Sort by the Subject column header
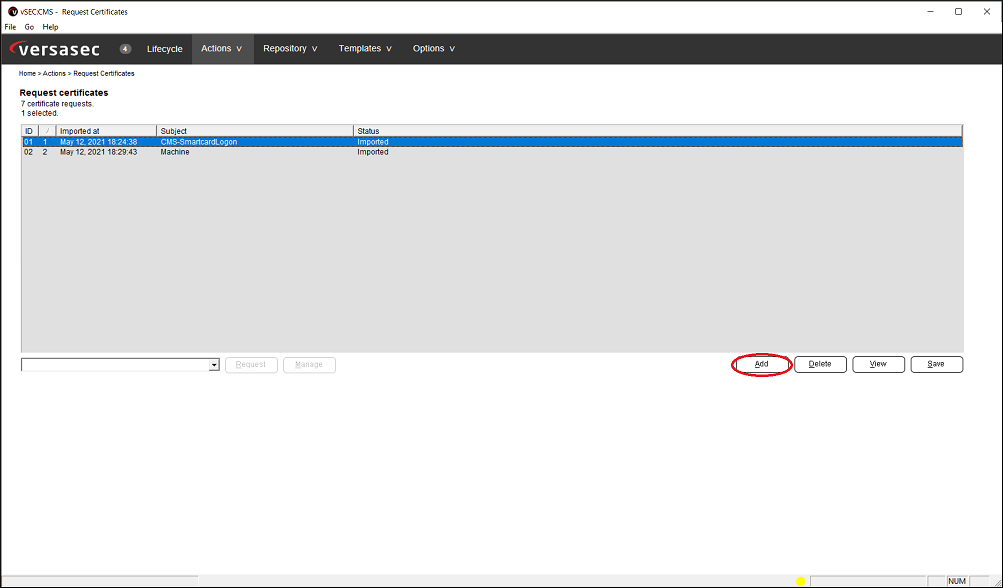This screenshot has width=1003, height=588. [x=254, y=131]
